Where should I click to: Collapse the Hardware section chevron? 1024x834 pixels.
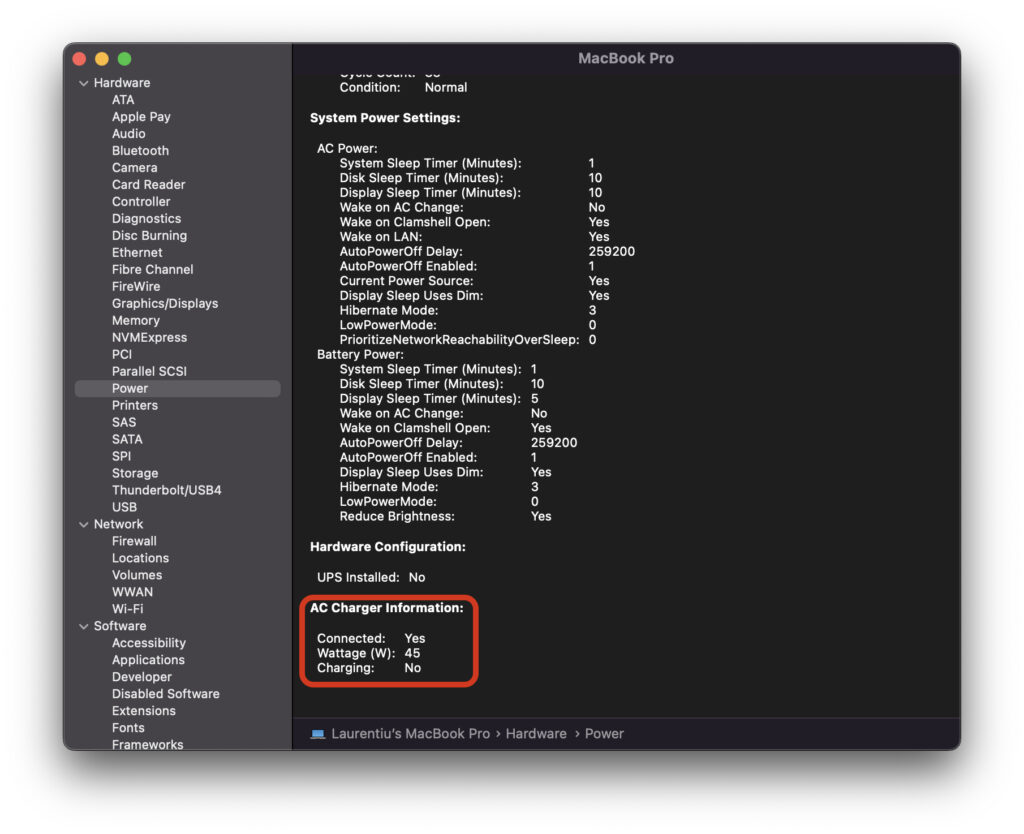pos(84,83)
